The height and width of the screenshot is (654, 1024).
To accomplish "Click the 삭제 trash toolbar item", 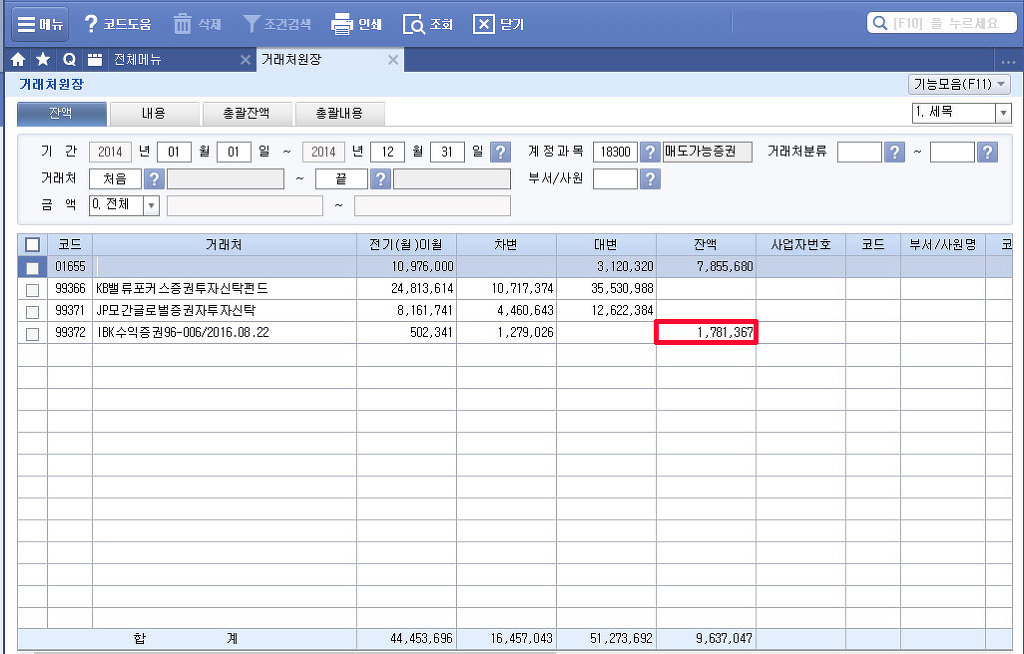I will coord(197,24).
